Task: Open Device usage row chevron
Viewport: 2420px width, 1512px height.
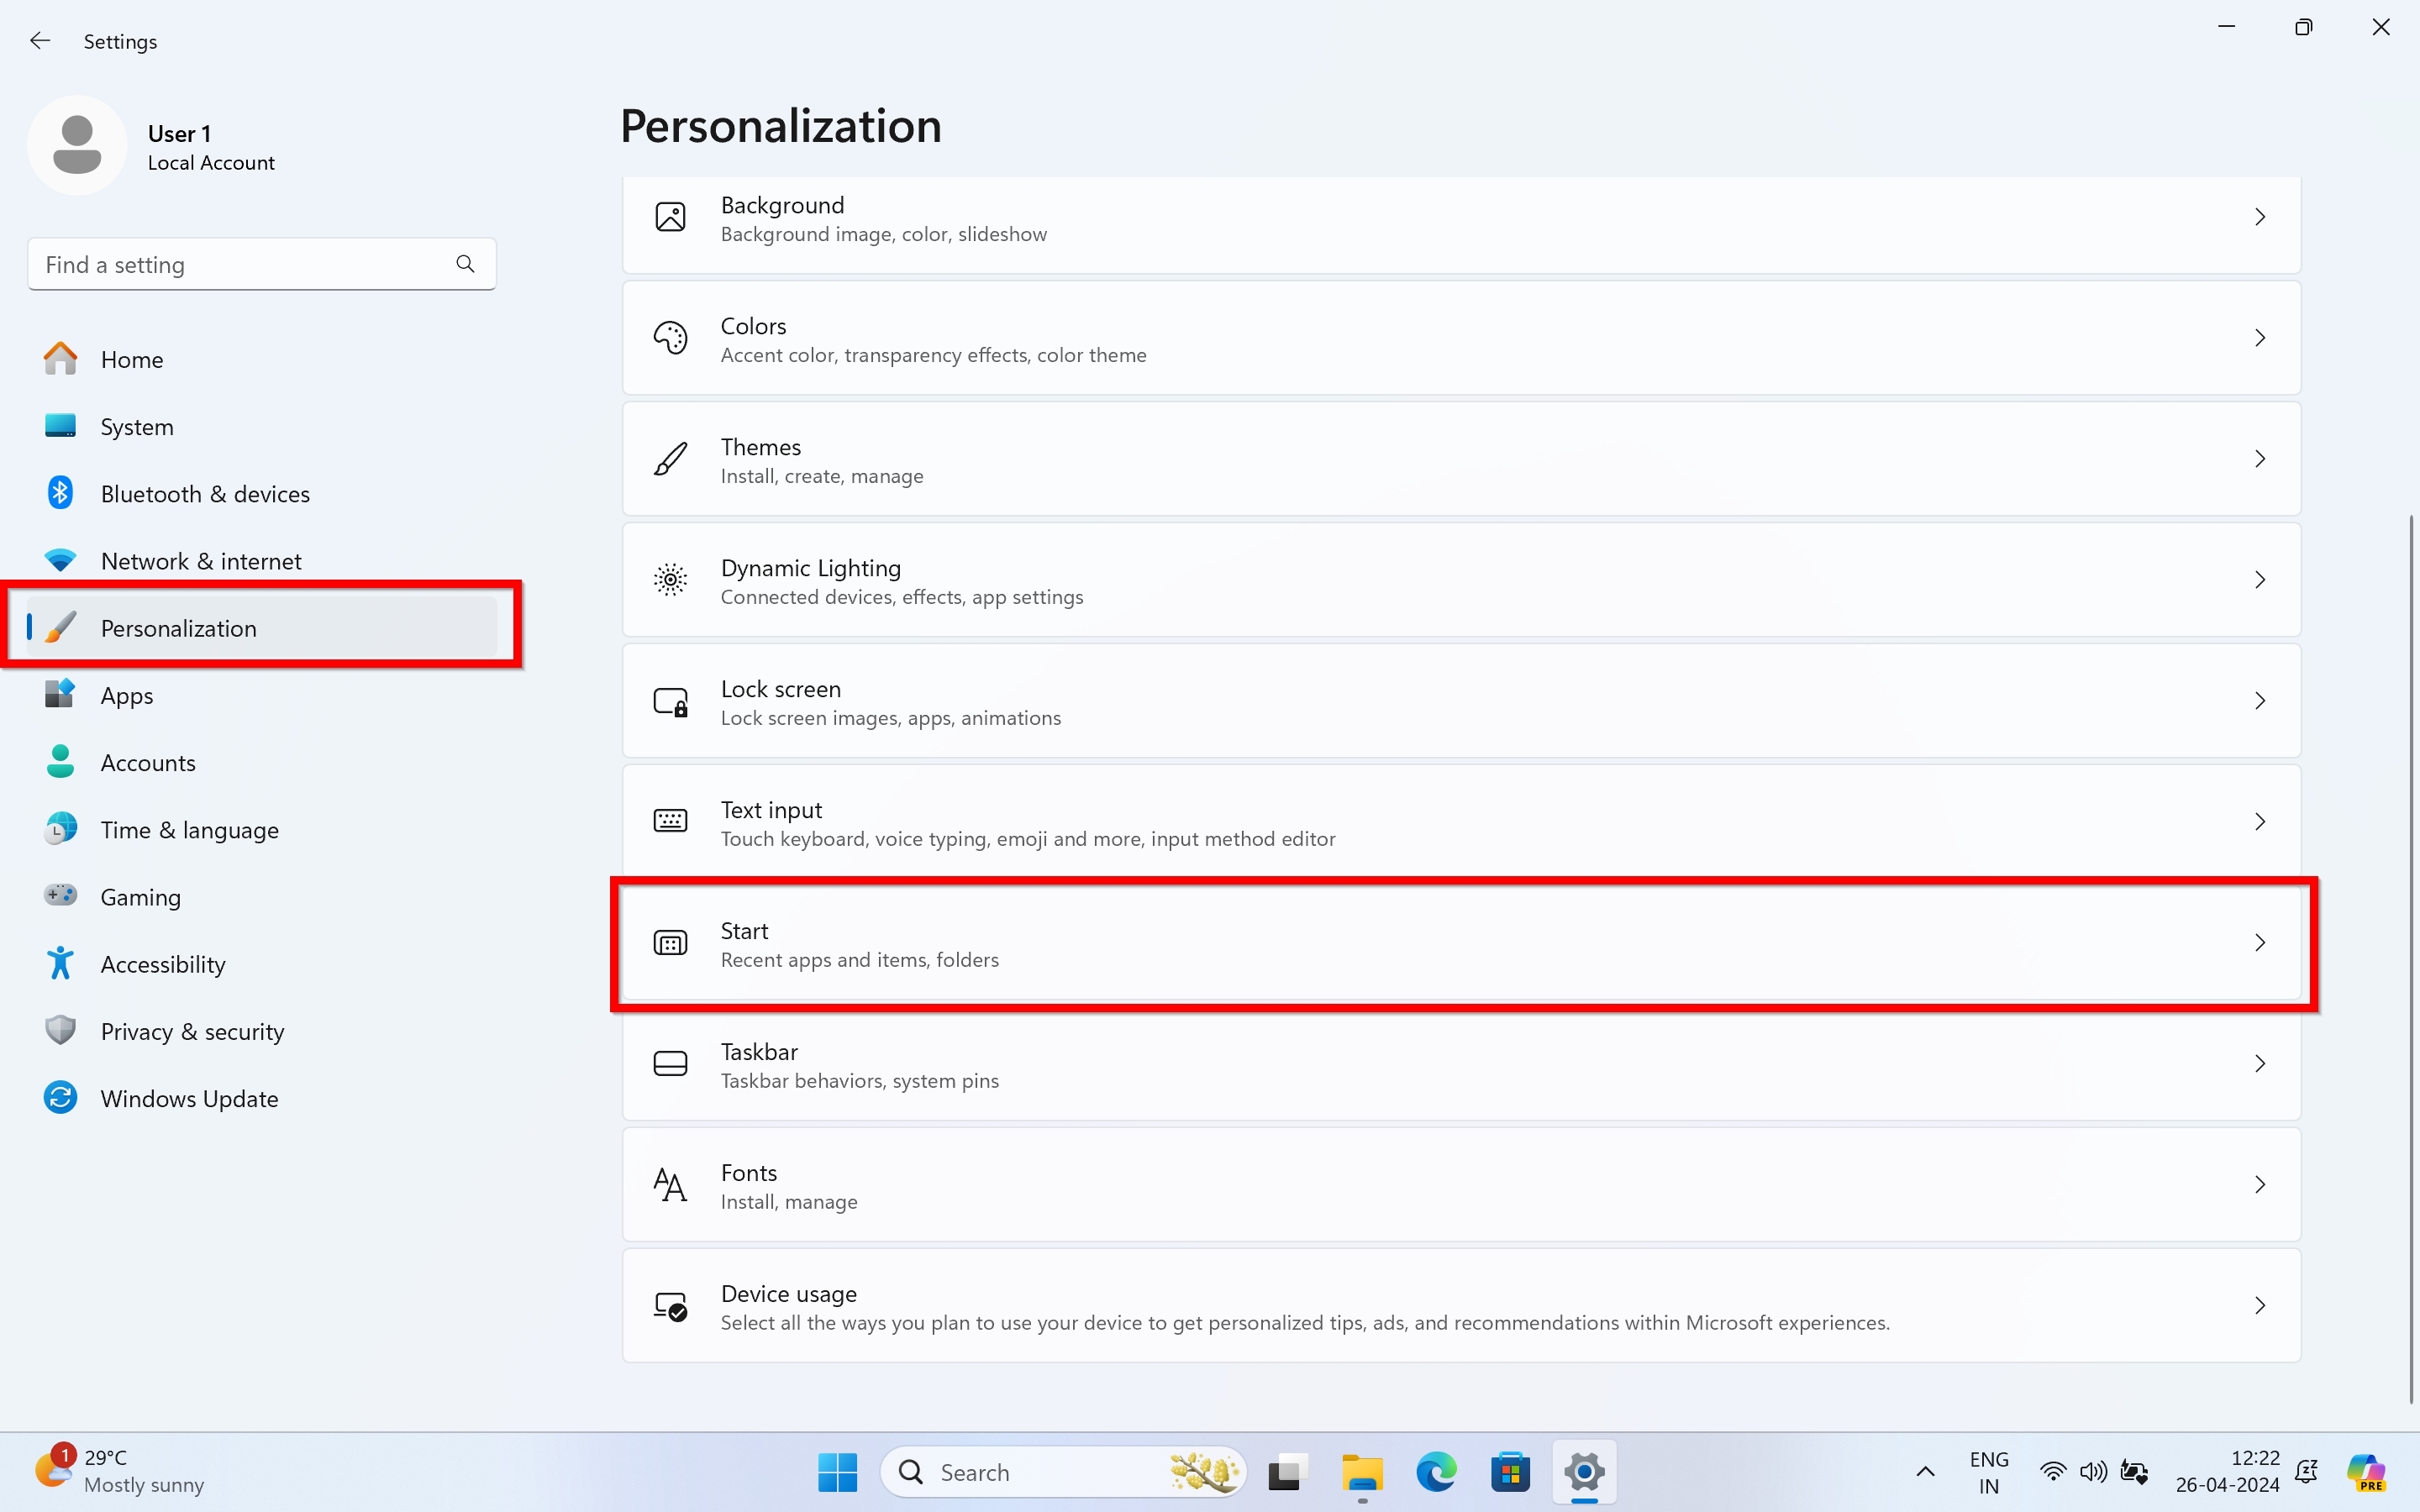Action: pyautogui.click(x=2259, y=1306)
